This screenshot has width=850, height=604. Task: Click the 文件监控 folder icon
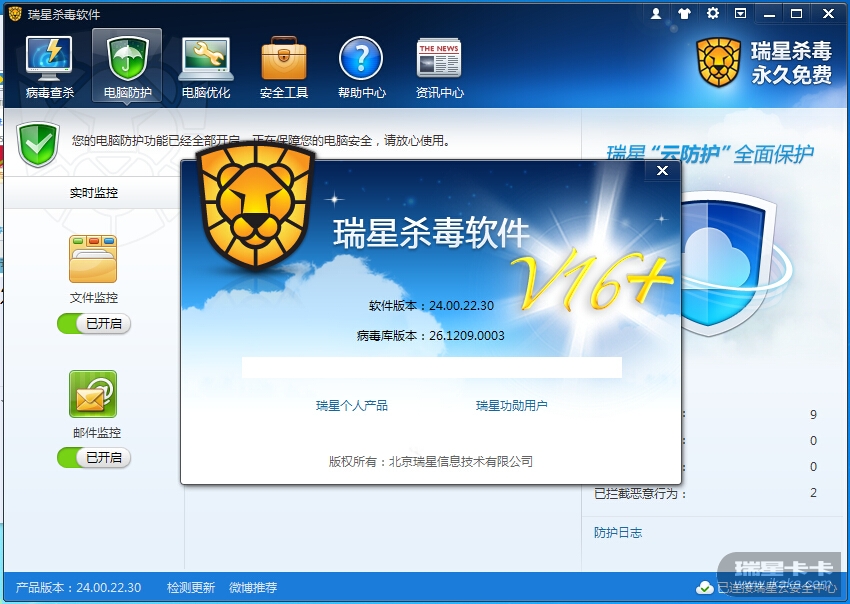[x=93, y=259]
